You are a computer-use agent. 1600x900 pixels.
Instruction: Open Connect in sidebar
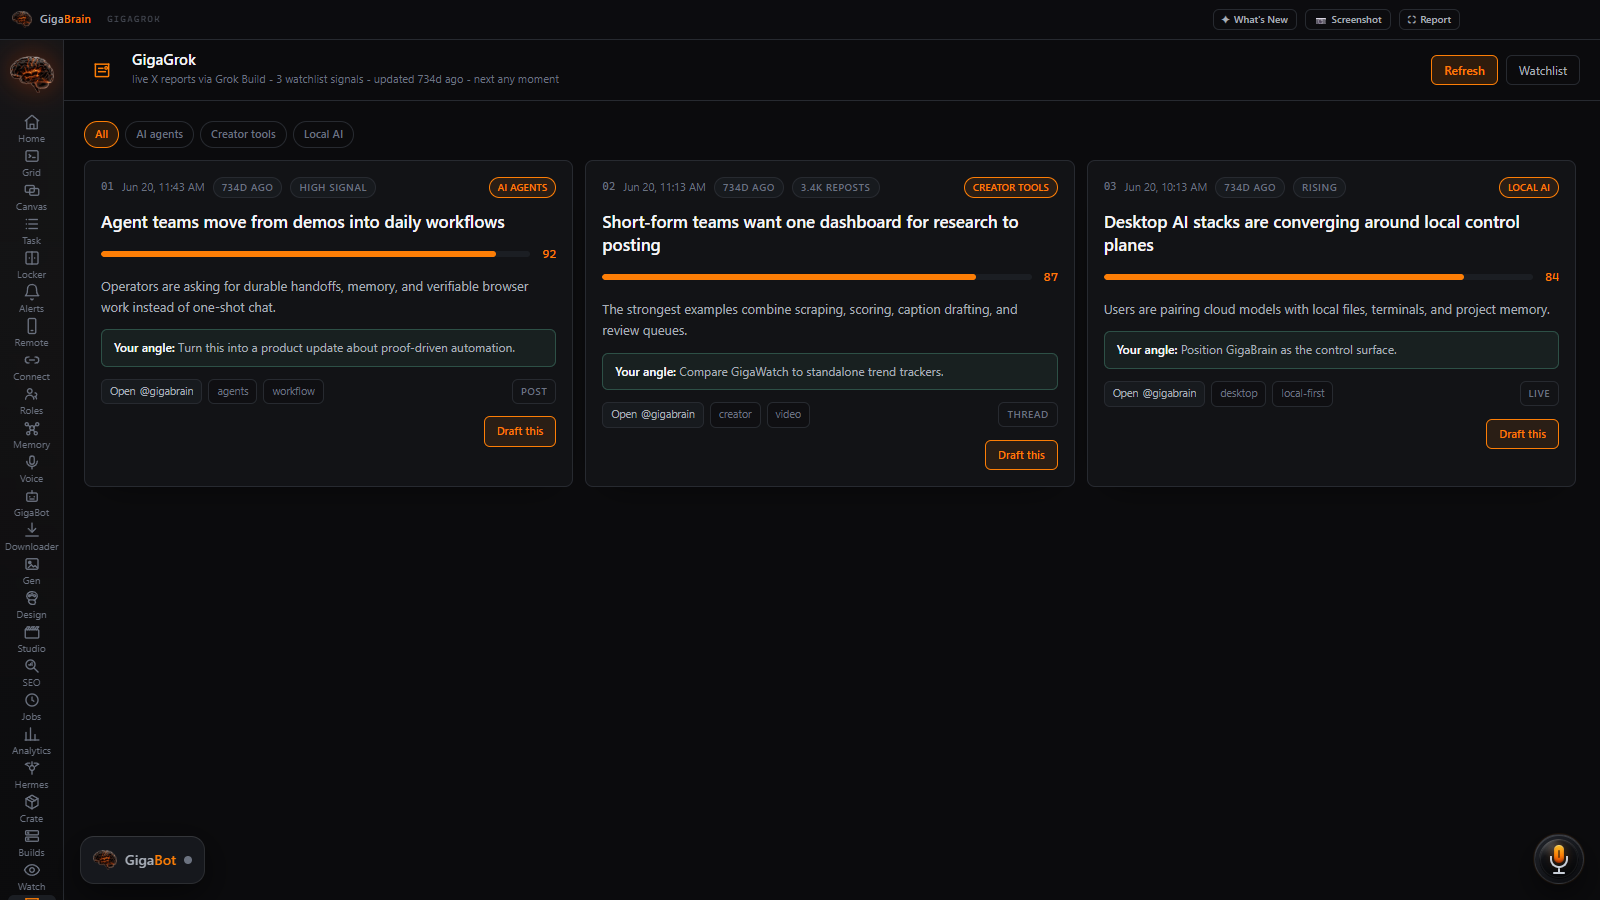point(31,366)
